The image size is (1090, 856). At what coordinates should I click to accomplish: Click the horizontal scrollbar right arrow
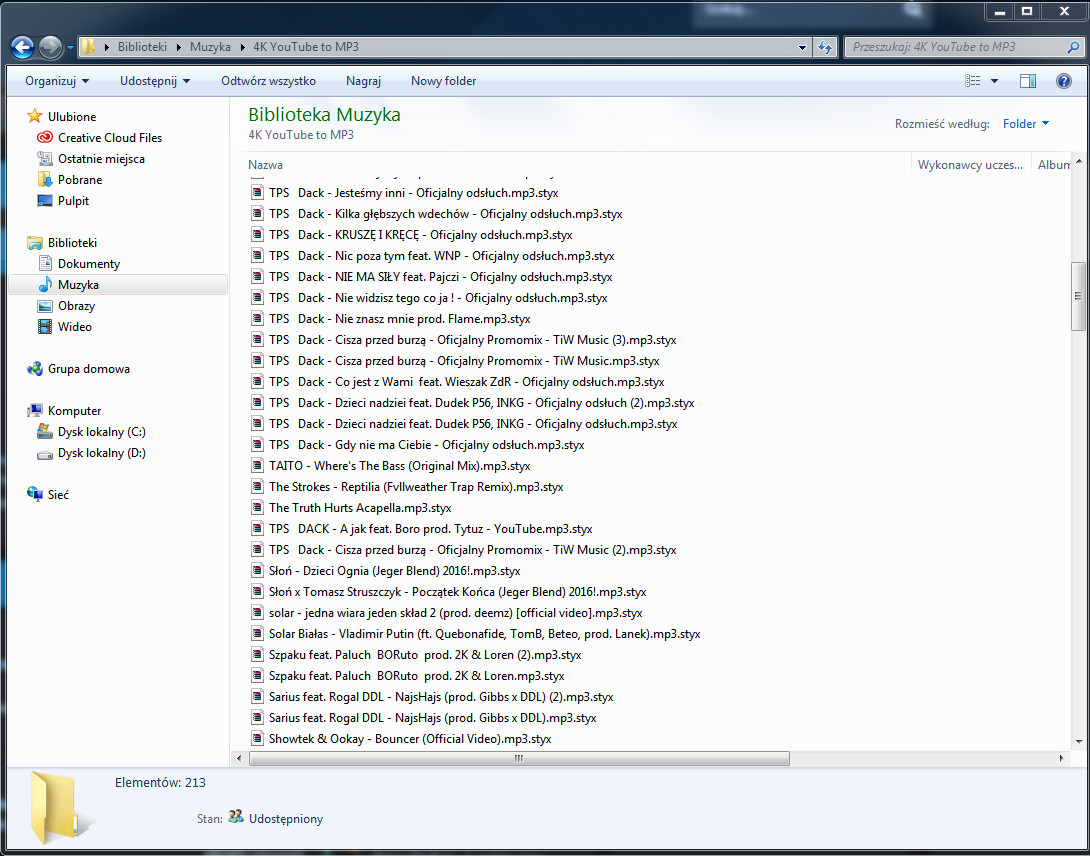[x=1062, y=758]
